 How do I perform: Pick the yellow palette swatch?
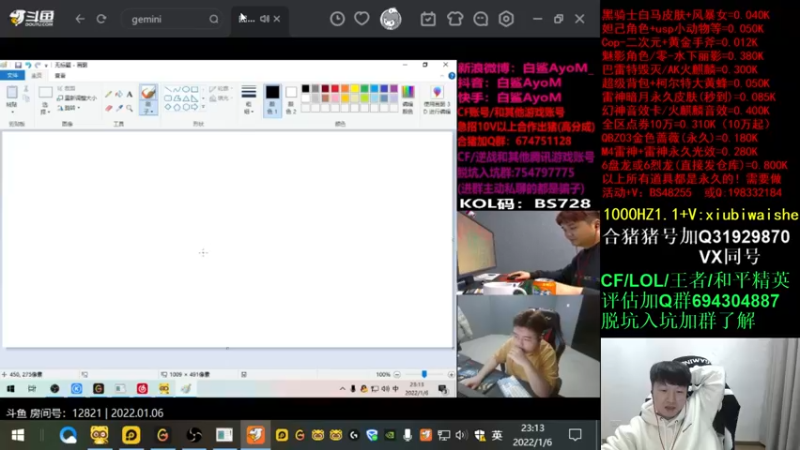pos(355,89)
